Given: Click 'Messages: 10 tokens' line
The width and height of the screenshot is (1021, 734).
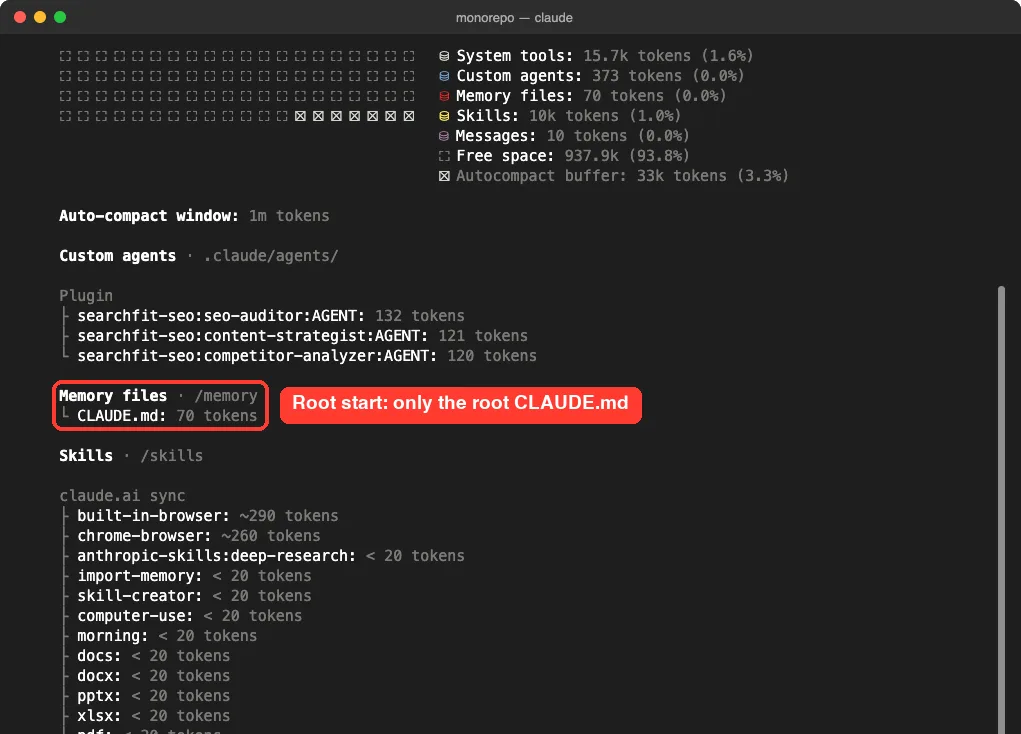Looking at the screenshot, I should (x=572, y=136).
